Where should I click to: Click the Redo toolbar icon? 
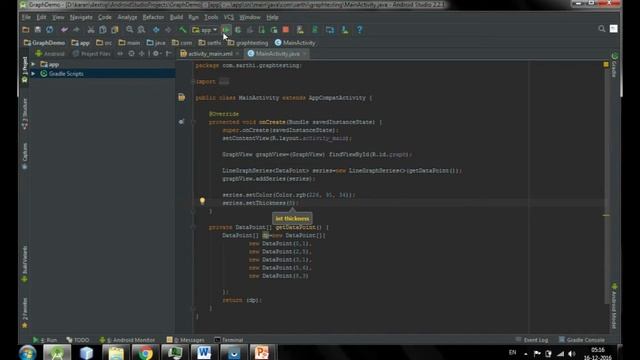[x=76, y=30]
